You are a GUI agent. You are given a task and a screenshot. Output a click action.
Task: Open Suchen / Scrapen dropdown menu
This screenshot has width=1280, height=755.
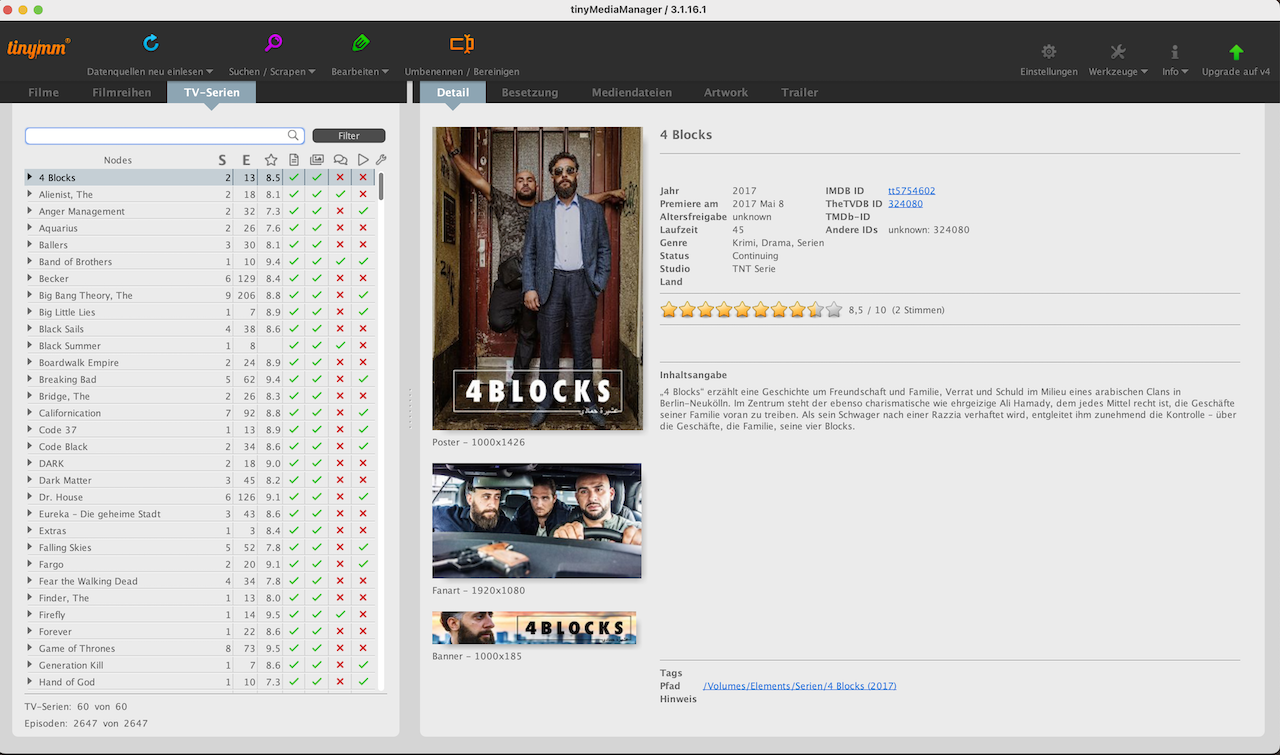tap(272, 72)
